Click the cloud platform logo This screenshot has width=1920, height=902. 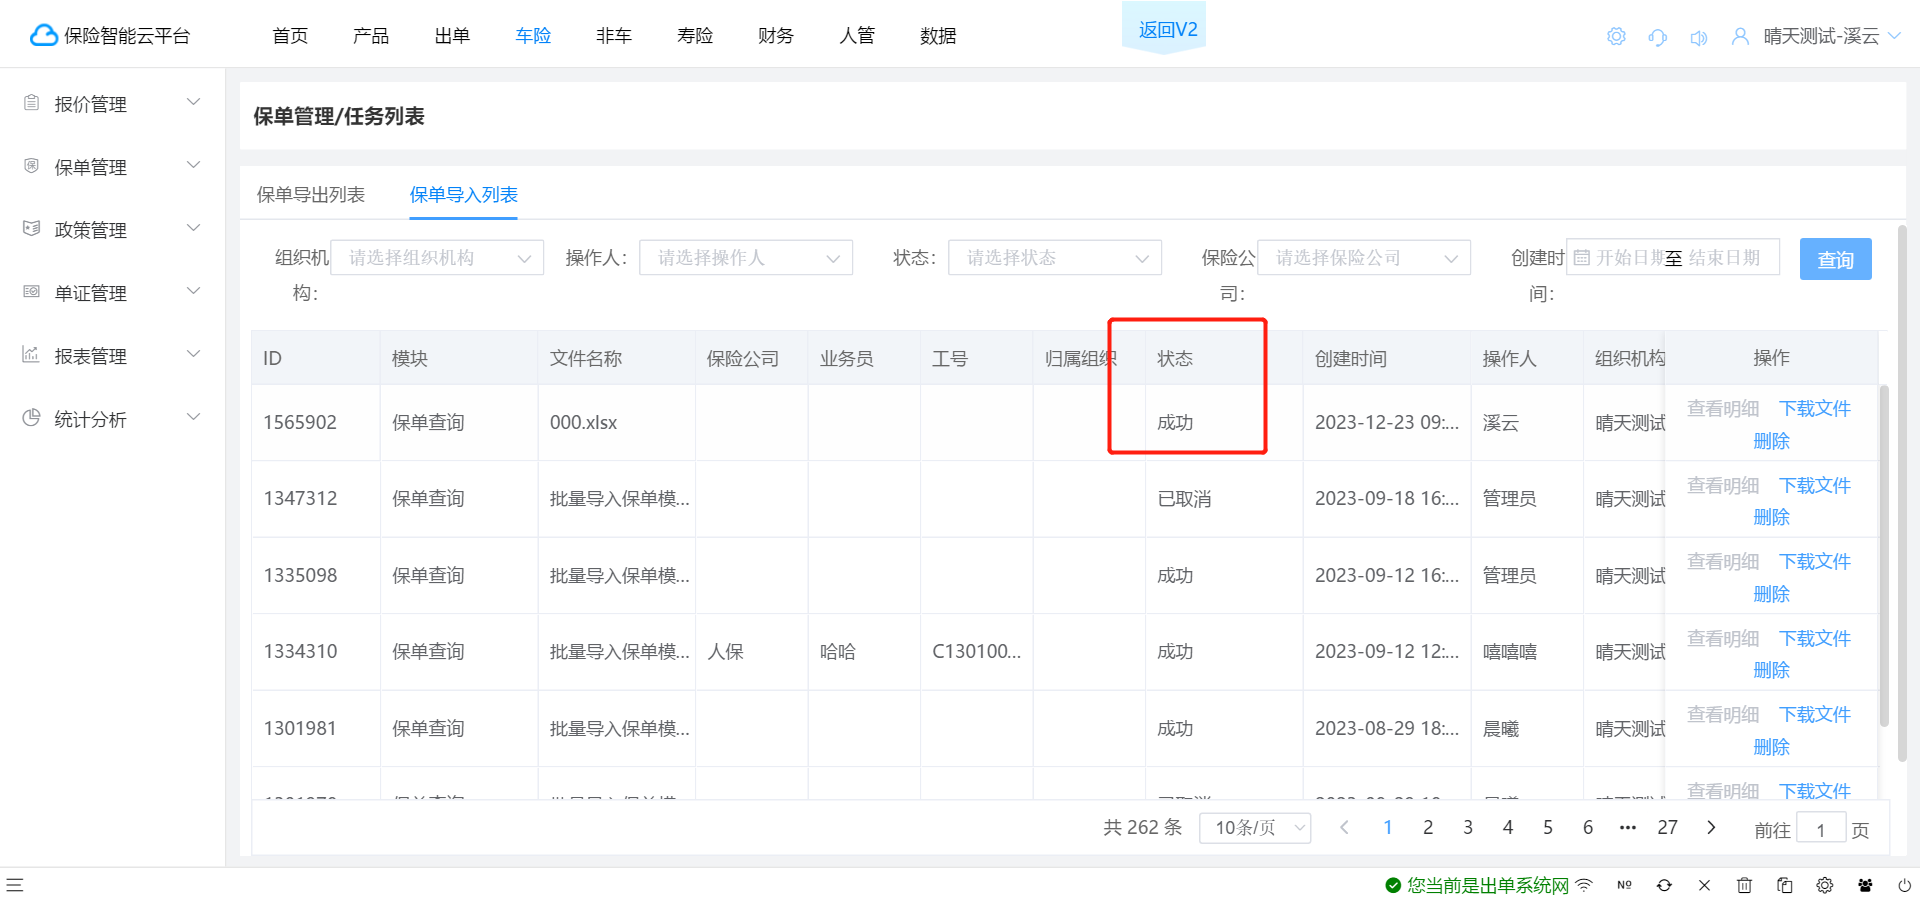coord(44,36)
